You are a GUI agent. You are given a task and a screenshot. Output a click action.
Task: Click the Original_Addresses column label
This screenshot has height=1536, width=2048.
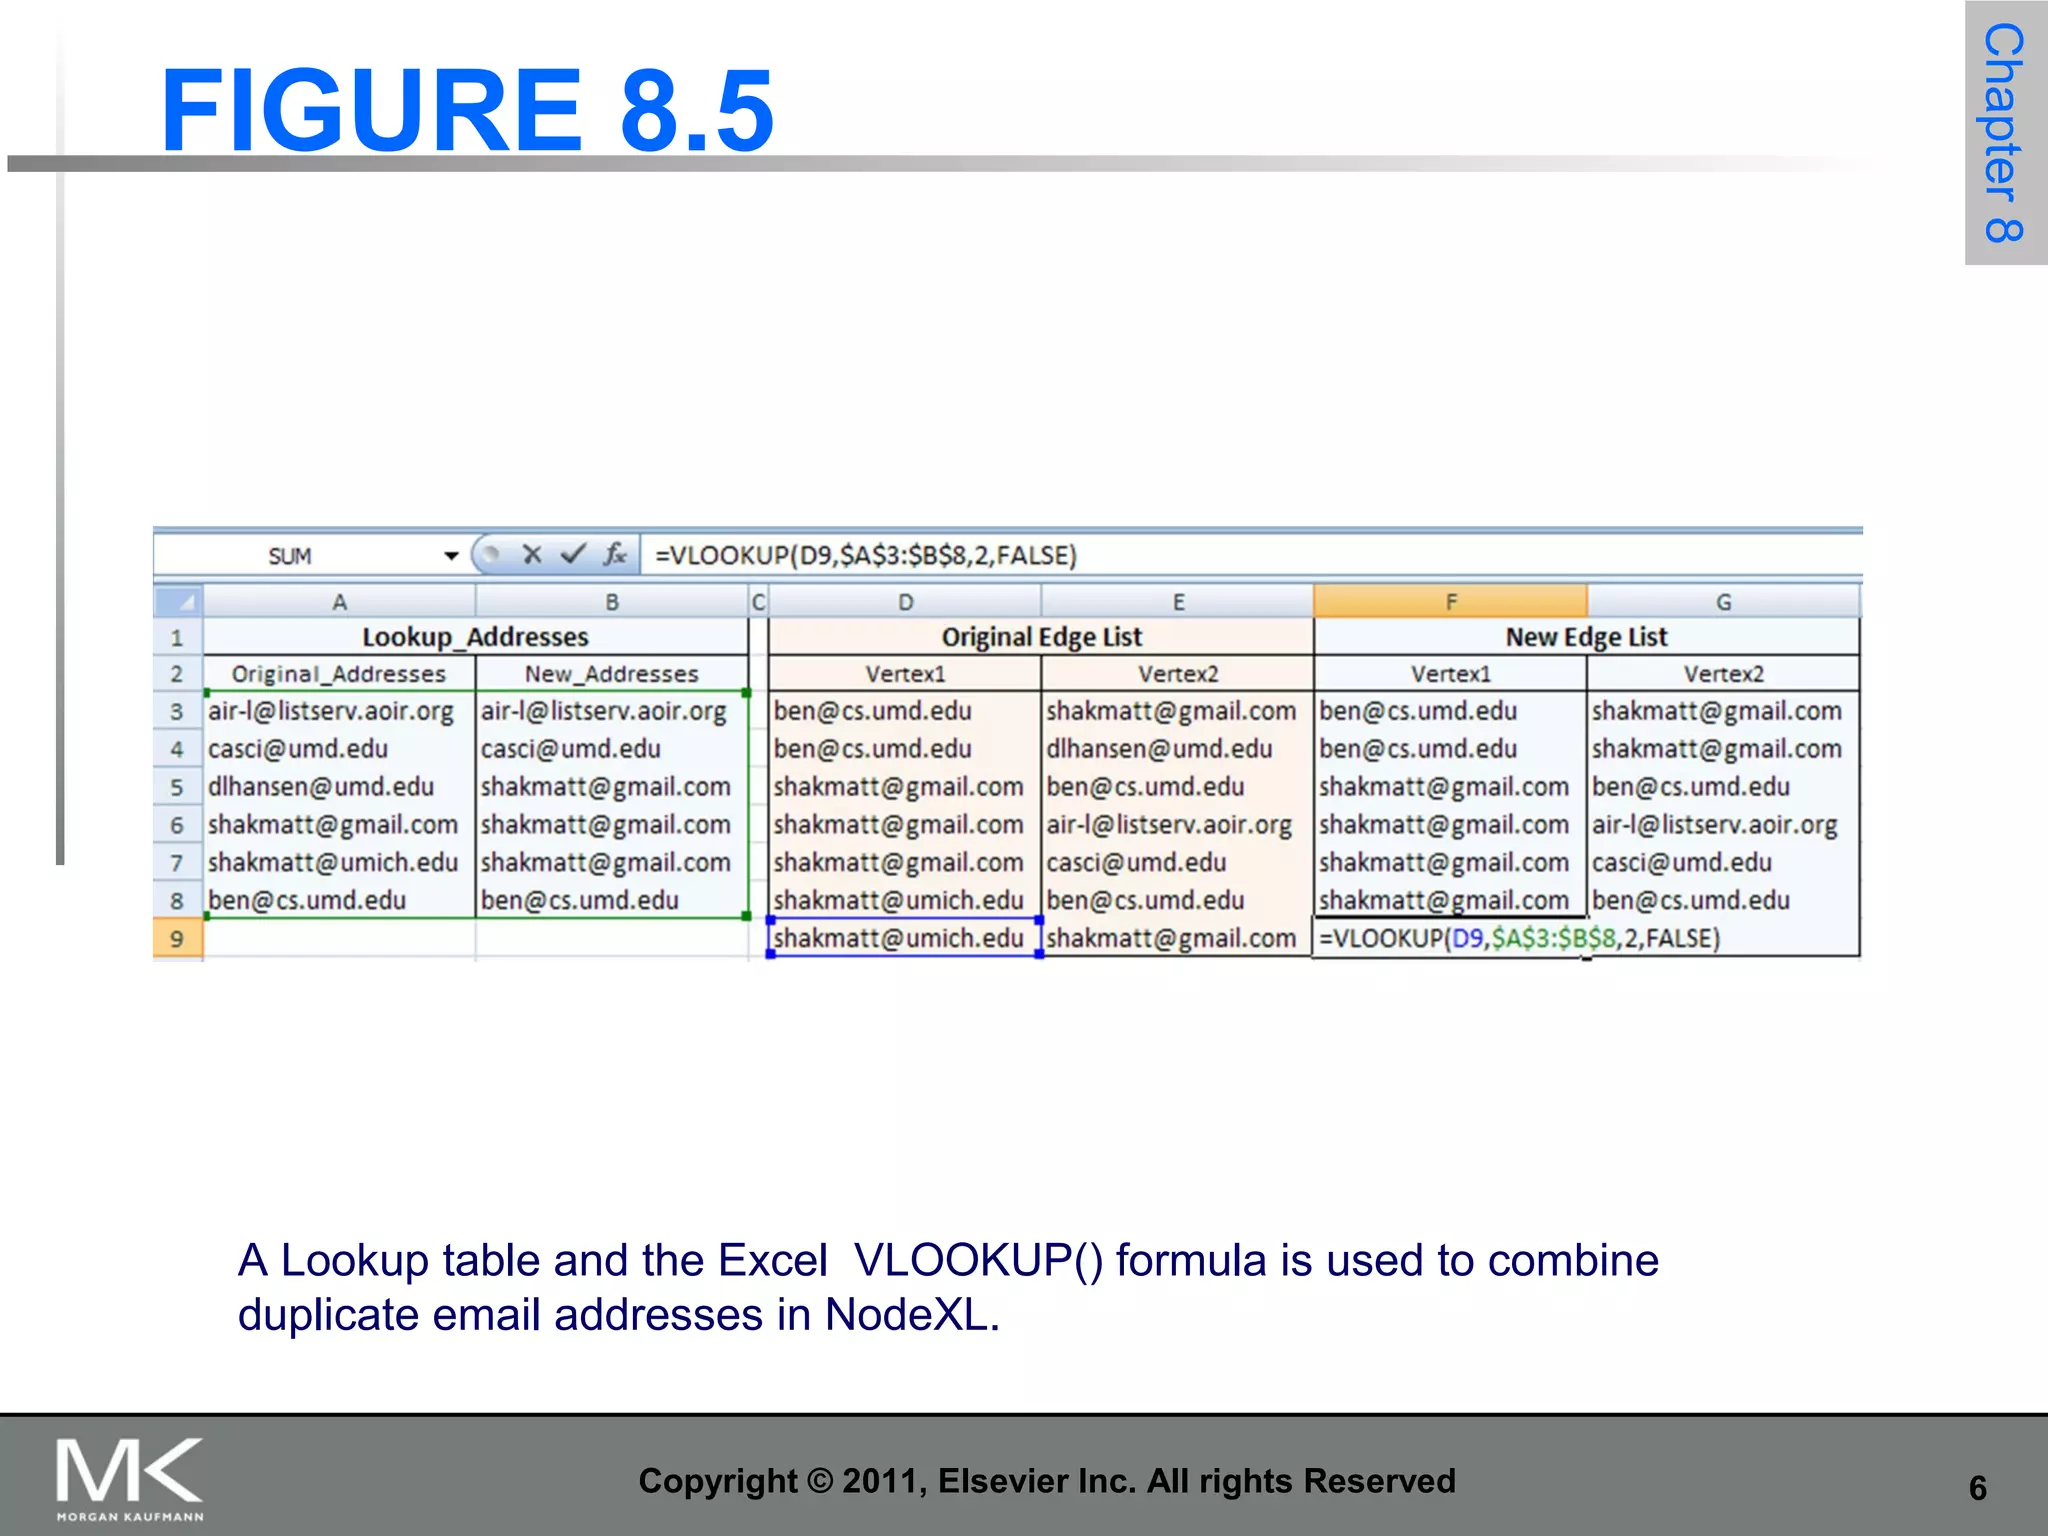[x=339, y=674]
